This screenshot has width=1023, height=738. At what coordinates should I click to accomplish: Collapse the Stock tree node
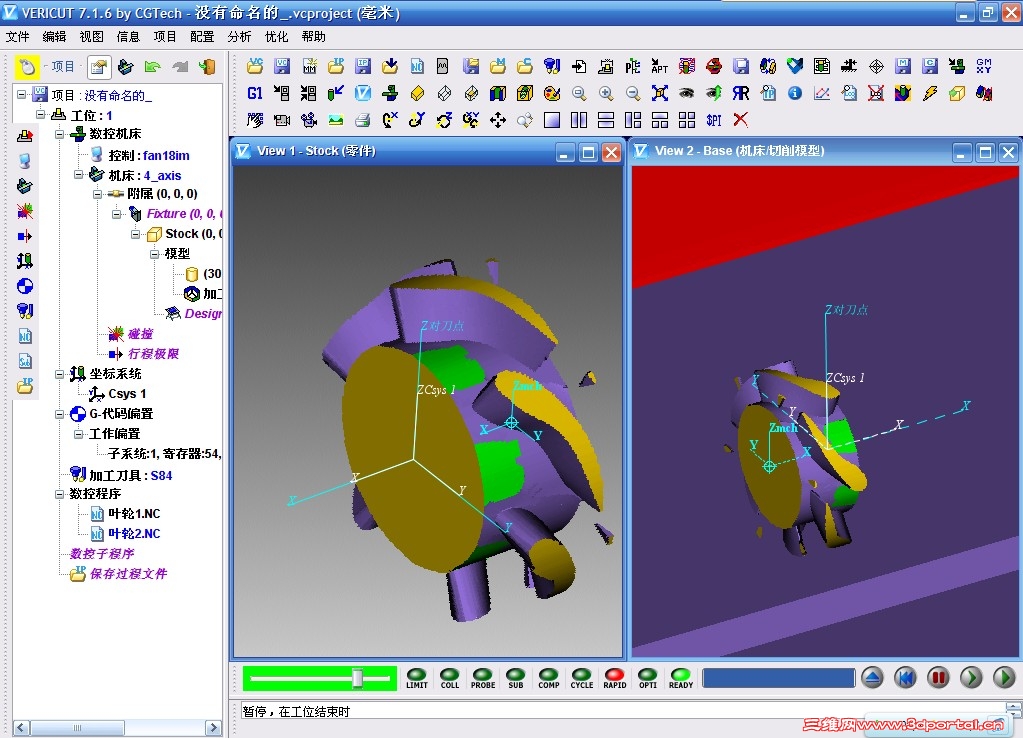pyautogui.click(x=135, y=234)
